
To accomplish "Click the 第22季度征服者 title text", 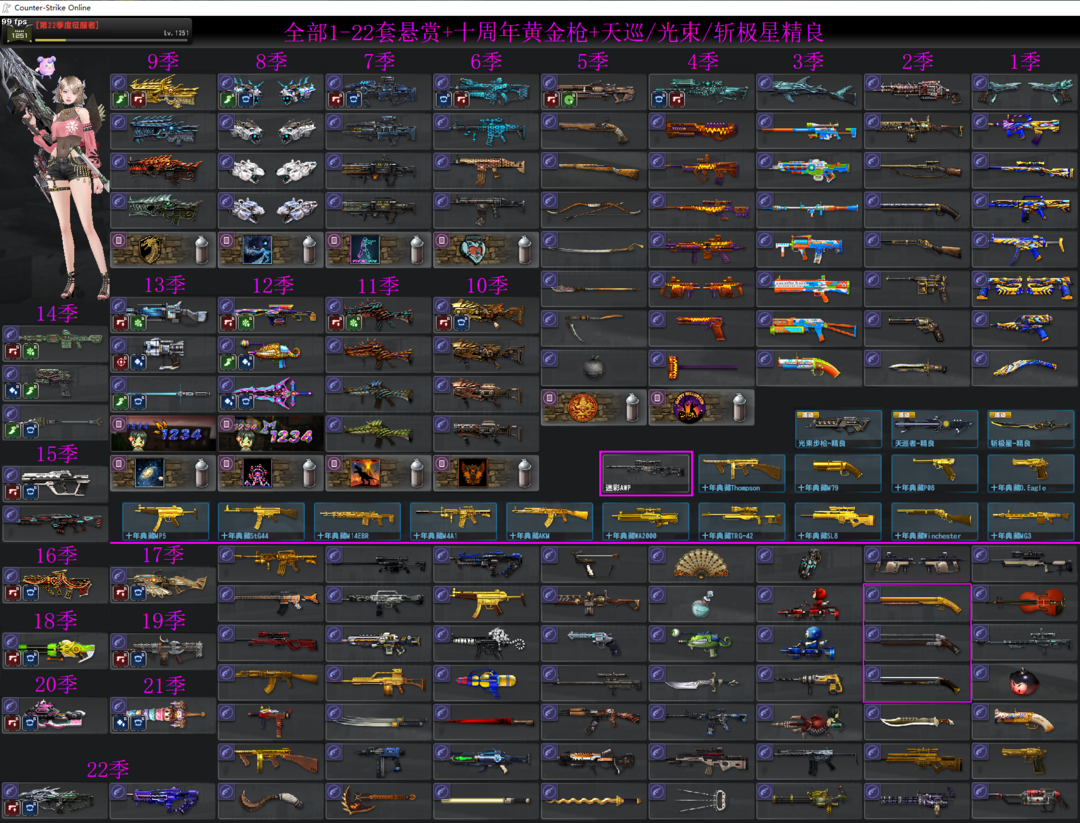I will pos(68,25).
